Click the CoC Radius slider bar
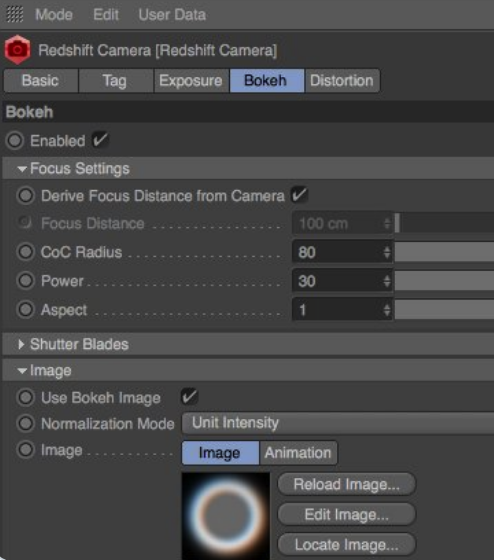Screen dimensions: 494x560 point(444,252)
